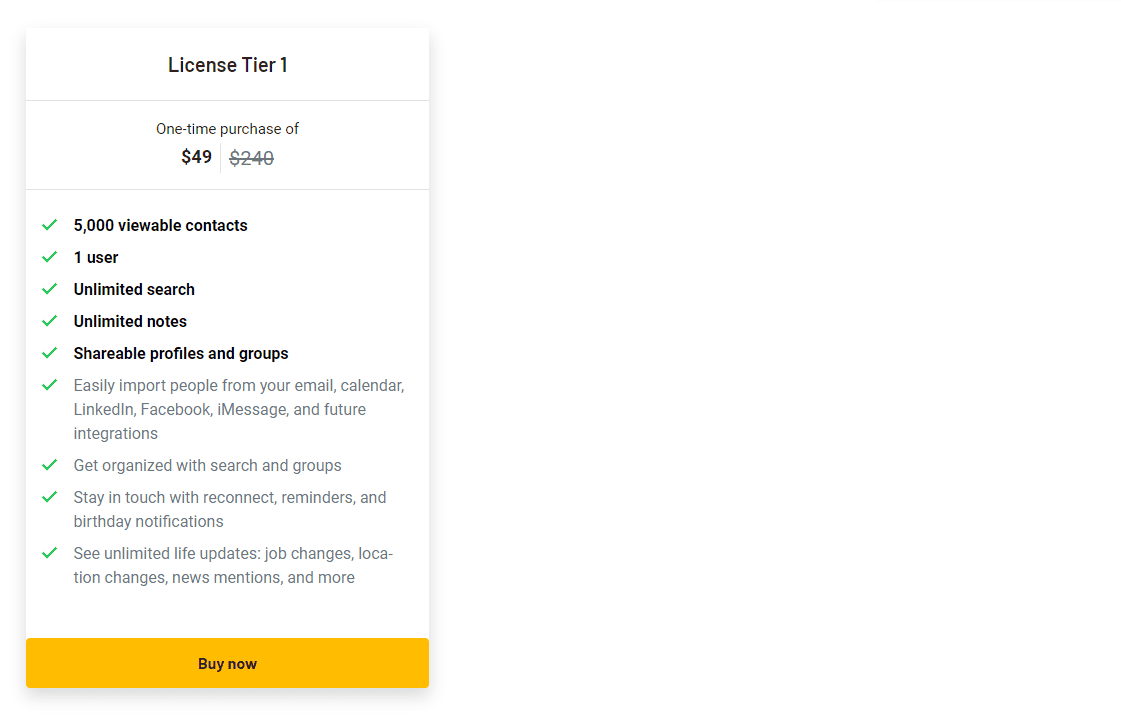Click the One-time purchase of text

(227, 129)
